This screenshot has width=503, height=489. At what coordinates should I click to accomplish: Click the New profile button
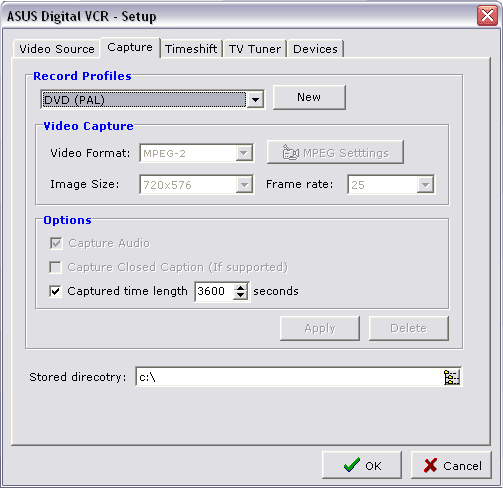pyautogui.click(x=309, y=97)
